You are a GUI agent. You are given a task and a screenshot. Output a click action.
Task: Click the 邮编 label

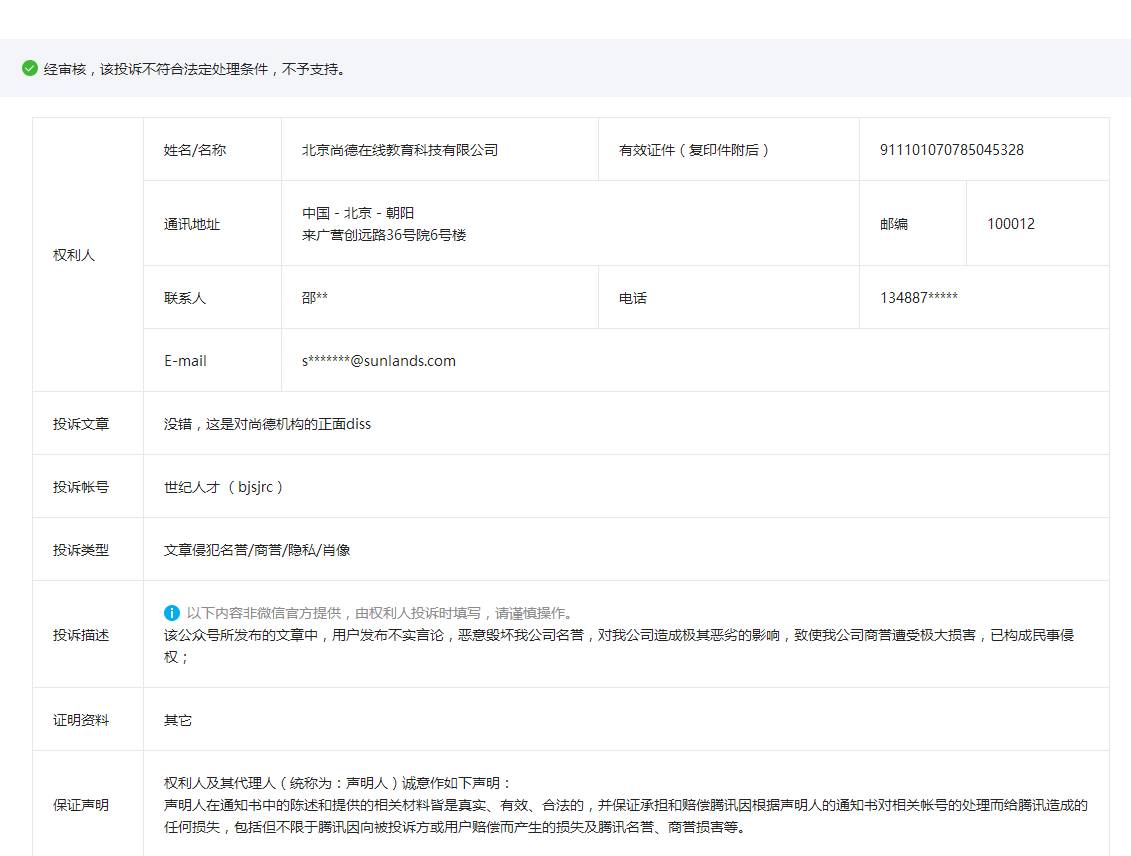[x=894, y=224]
